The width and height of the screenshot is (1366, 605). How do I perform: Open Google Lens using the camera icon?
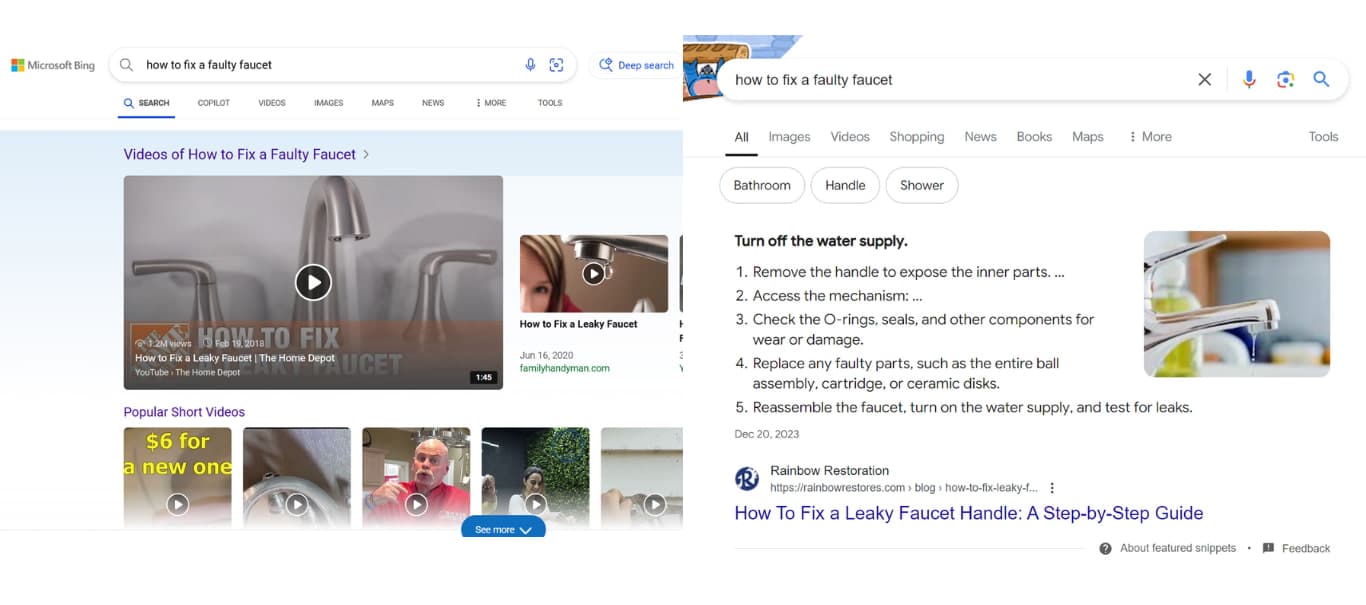pos(1285,79)
